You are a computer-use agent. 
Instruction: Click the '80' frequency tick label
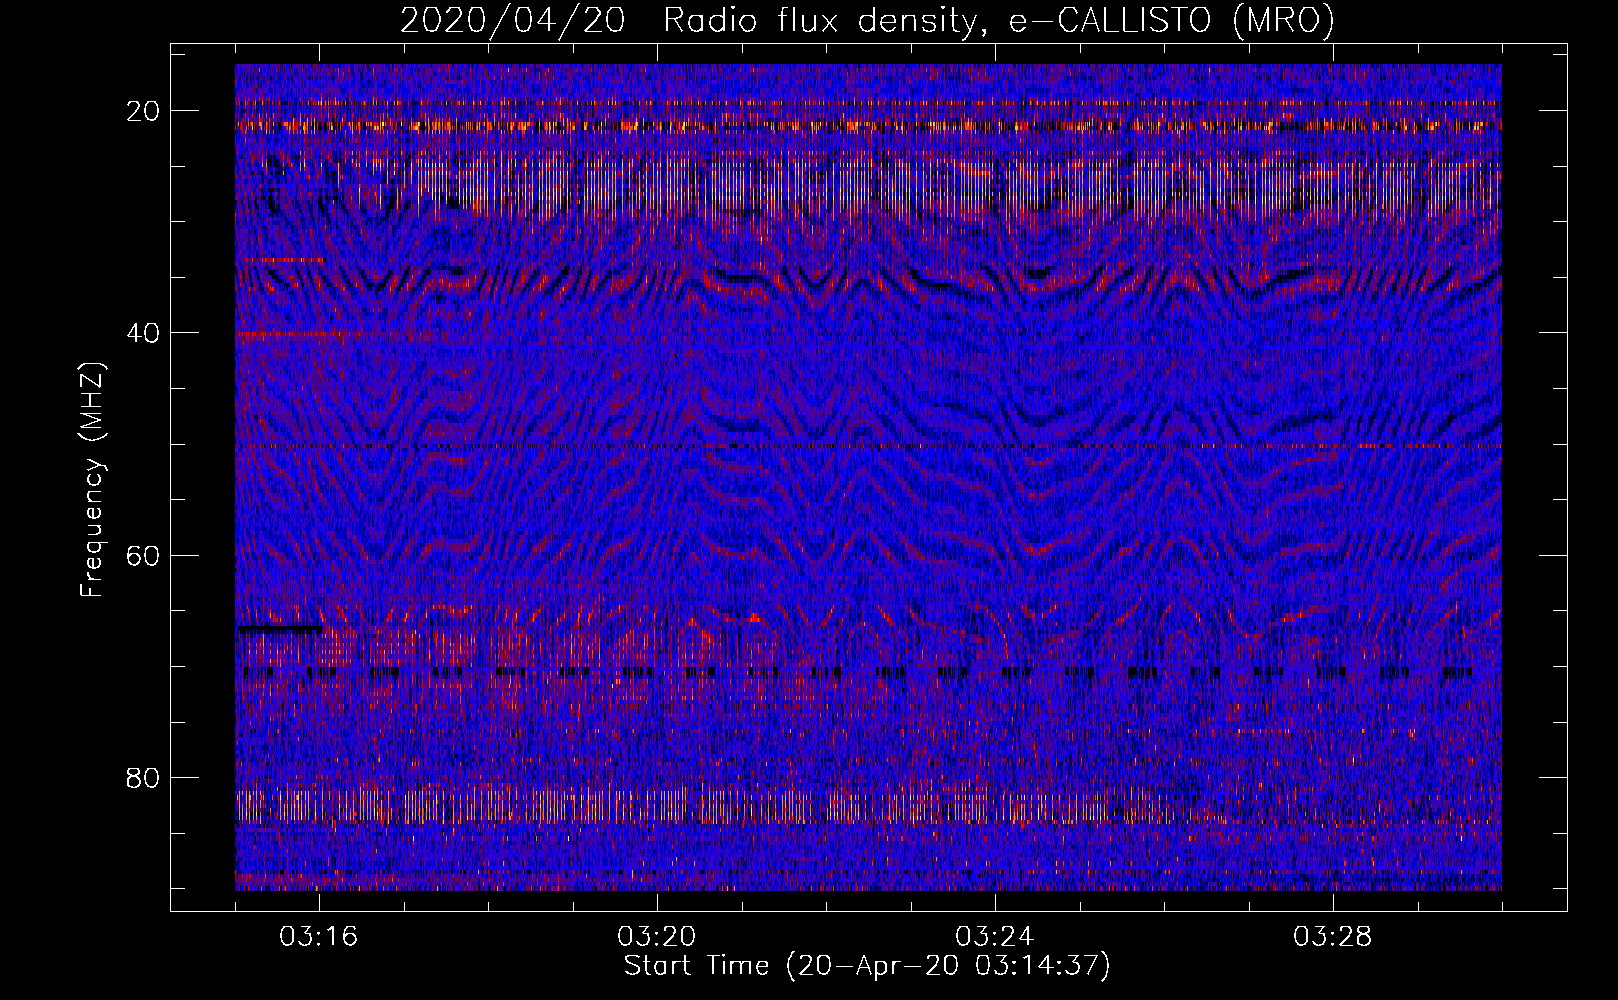pos(144,777)
